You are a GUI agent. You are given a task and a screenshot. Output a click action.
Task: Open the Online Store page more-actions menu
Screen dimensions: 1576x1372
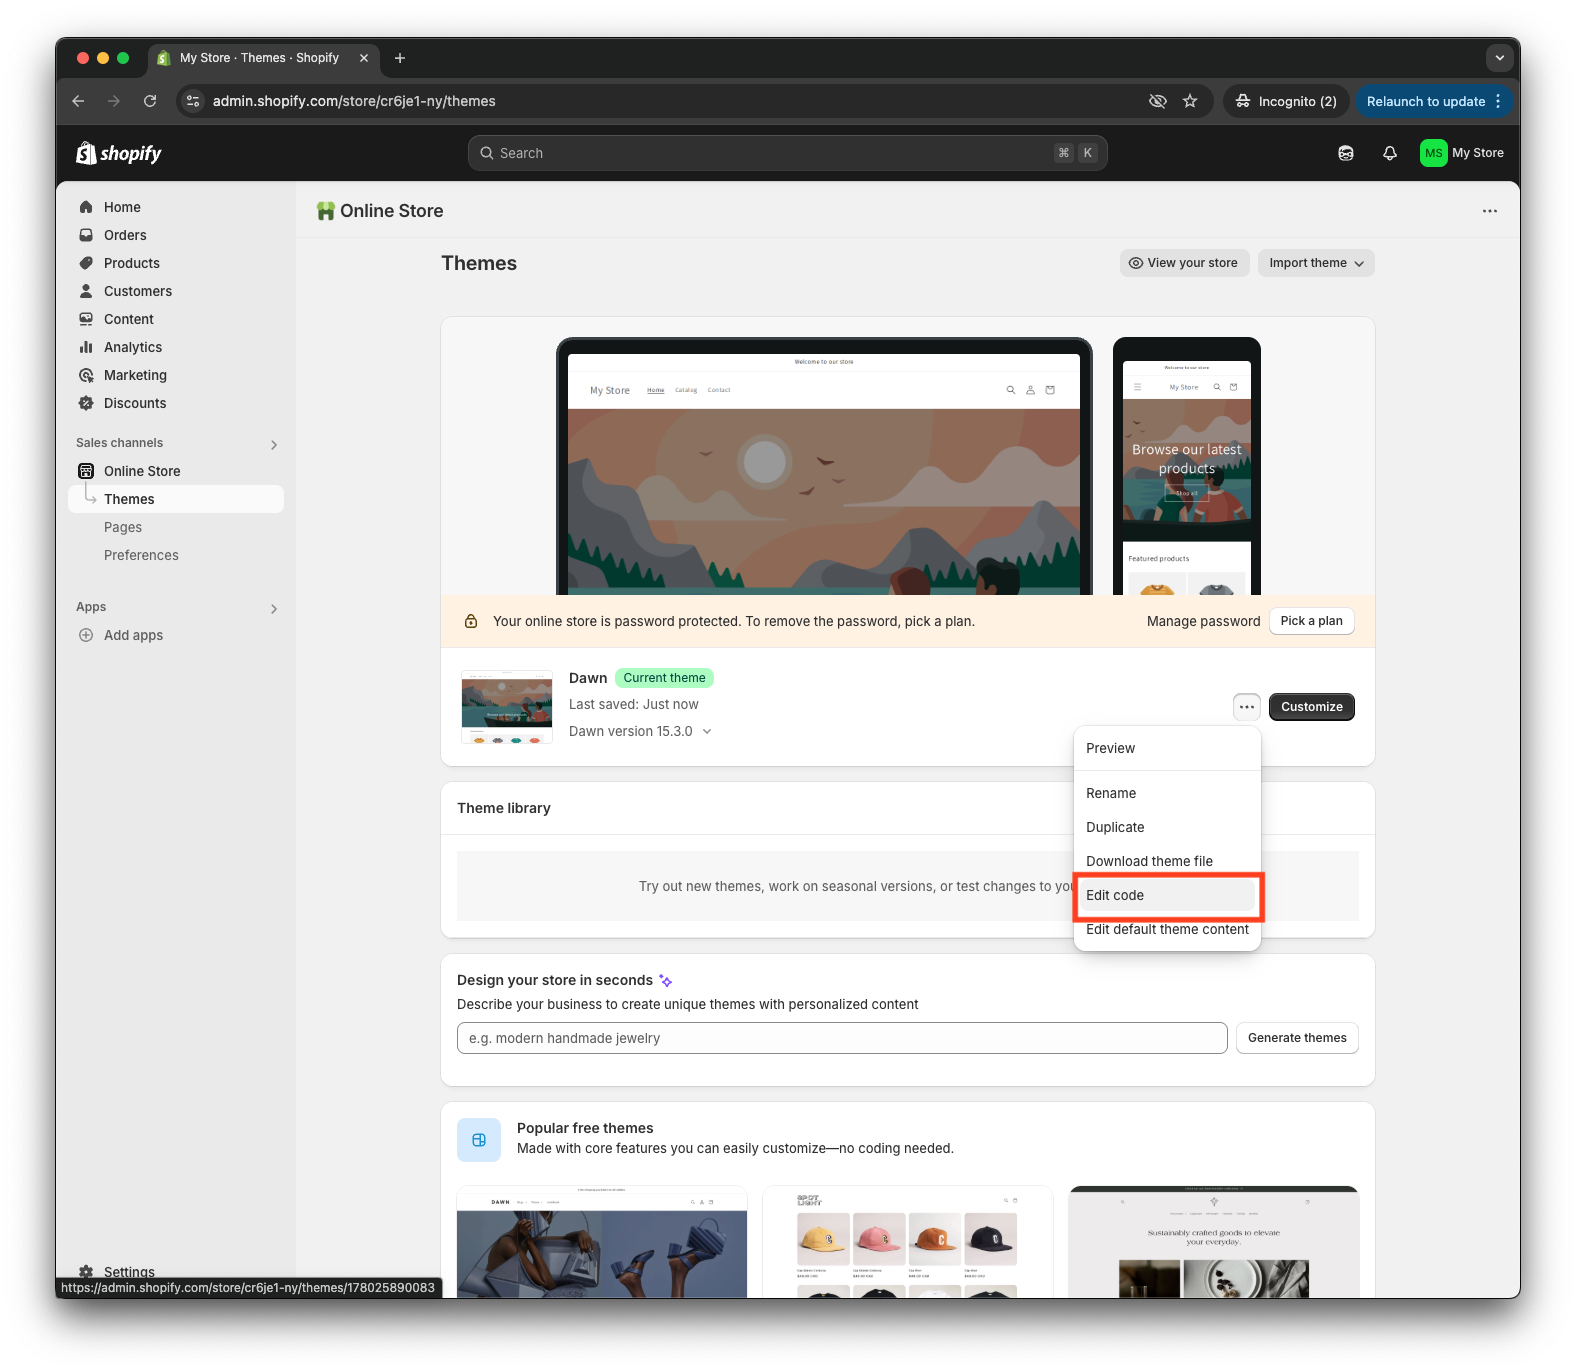coord(1489,211)
